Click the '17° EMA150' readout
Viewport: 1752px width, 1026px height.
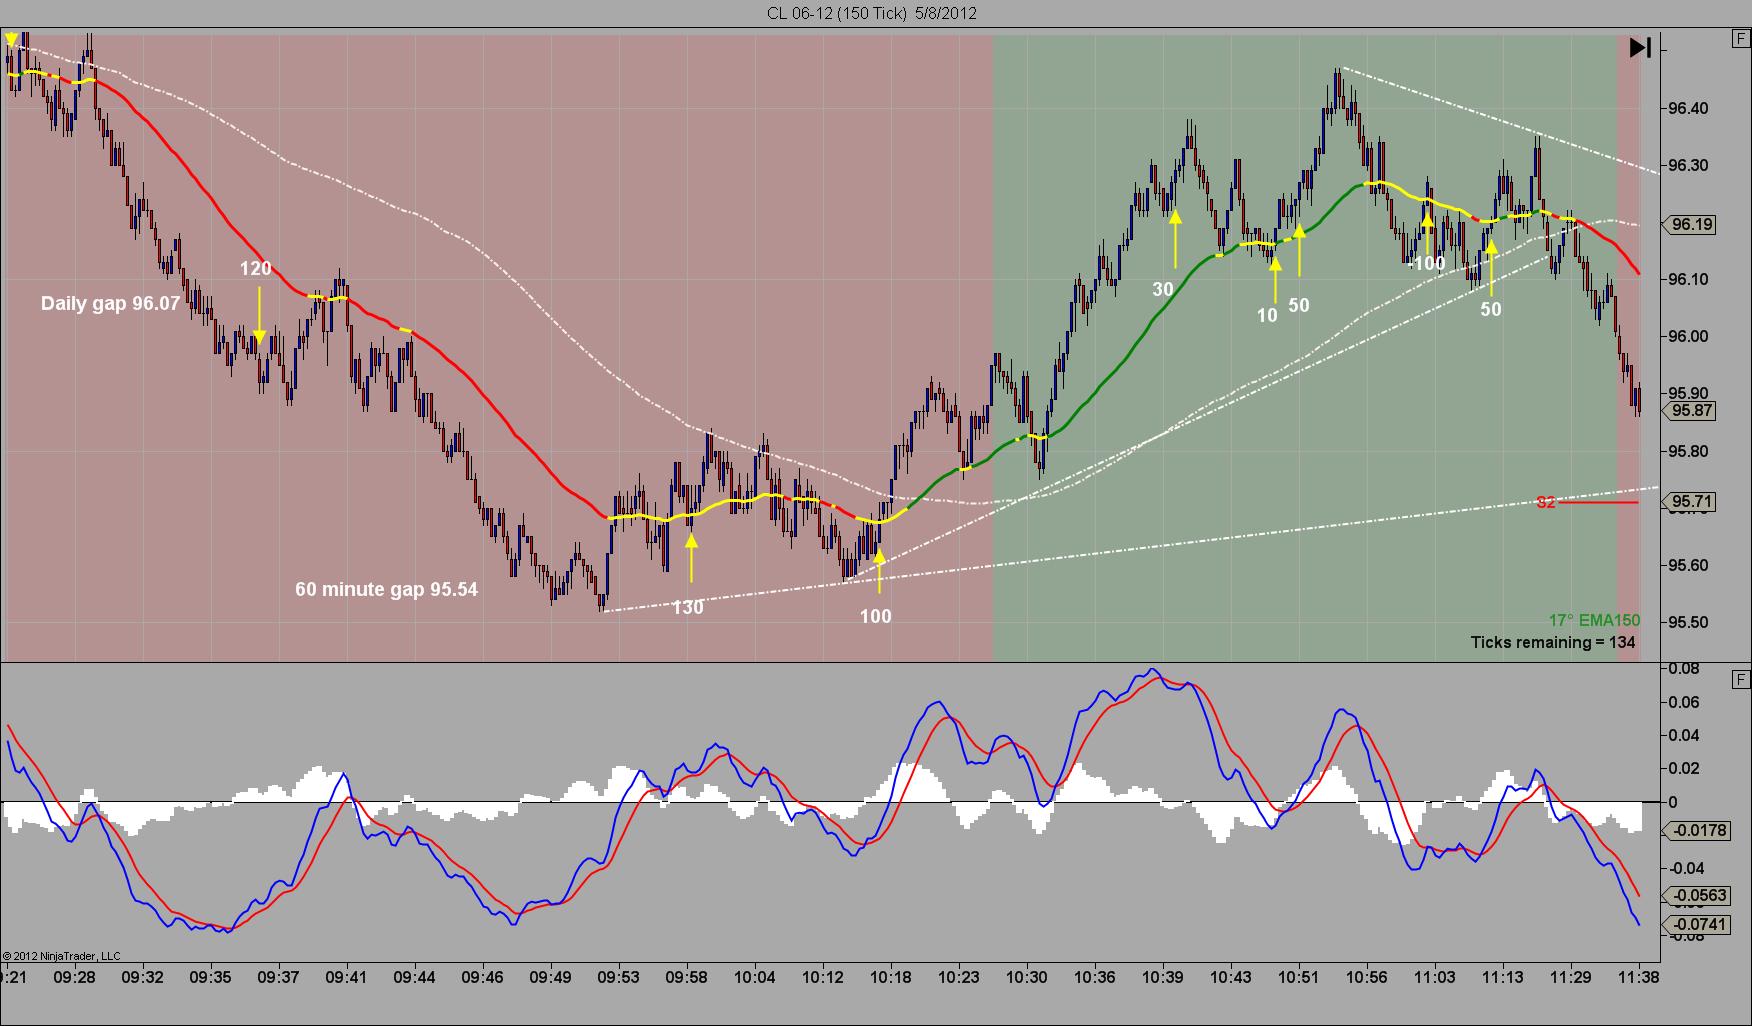[x=1594, y=620]
